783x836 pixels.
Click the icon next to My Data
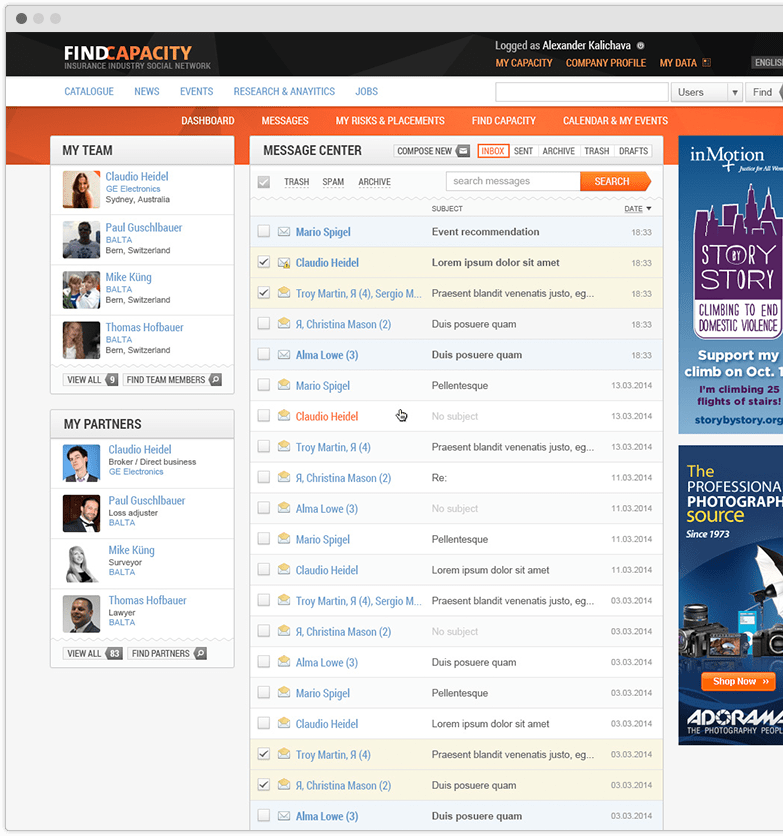706,63
